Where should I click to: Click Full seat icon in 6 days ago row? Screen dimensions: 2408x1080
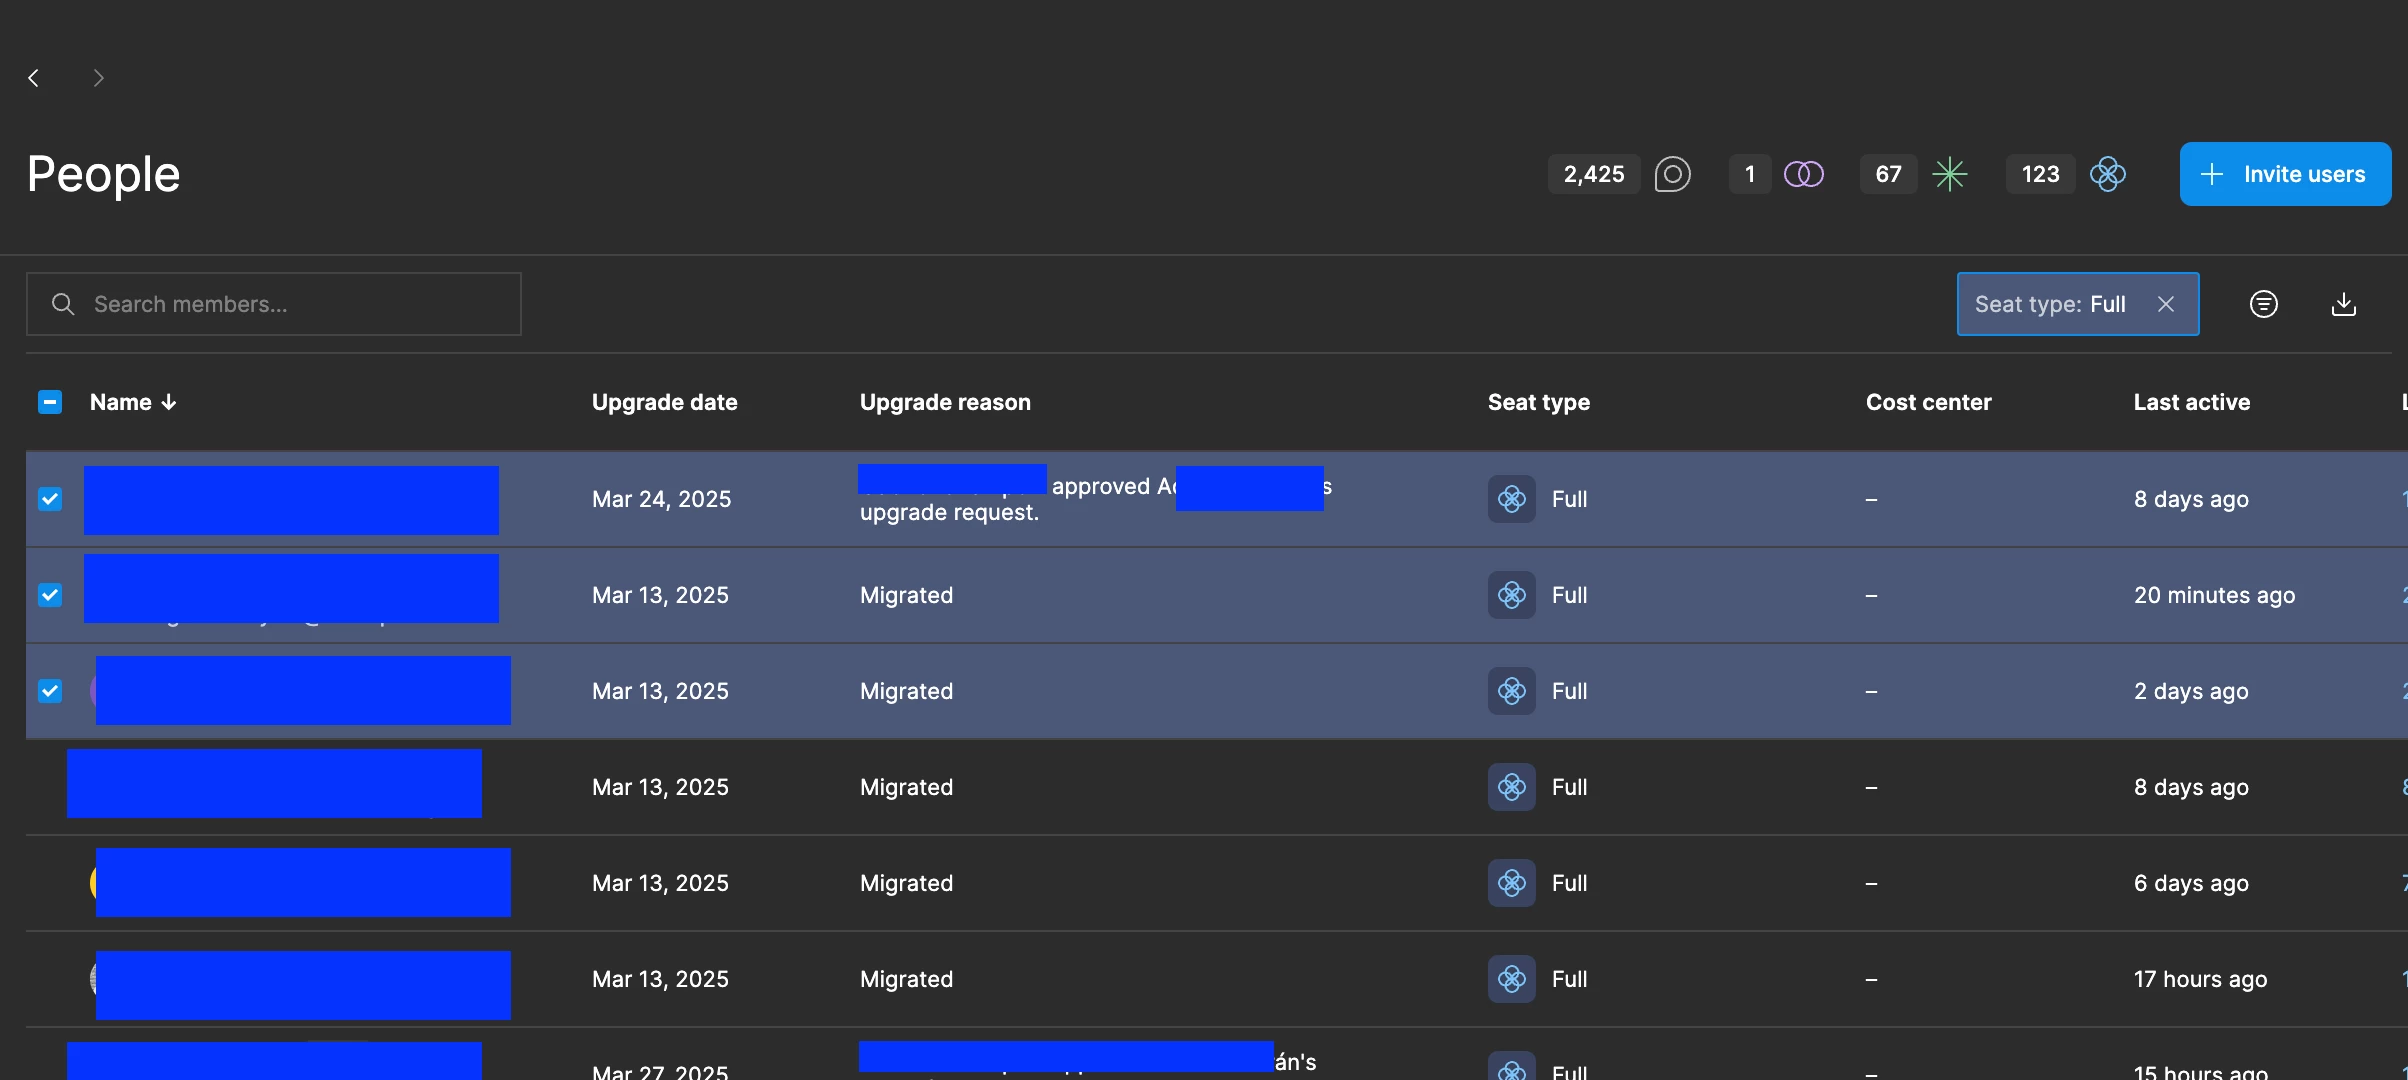(1511, 883)
